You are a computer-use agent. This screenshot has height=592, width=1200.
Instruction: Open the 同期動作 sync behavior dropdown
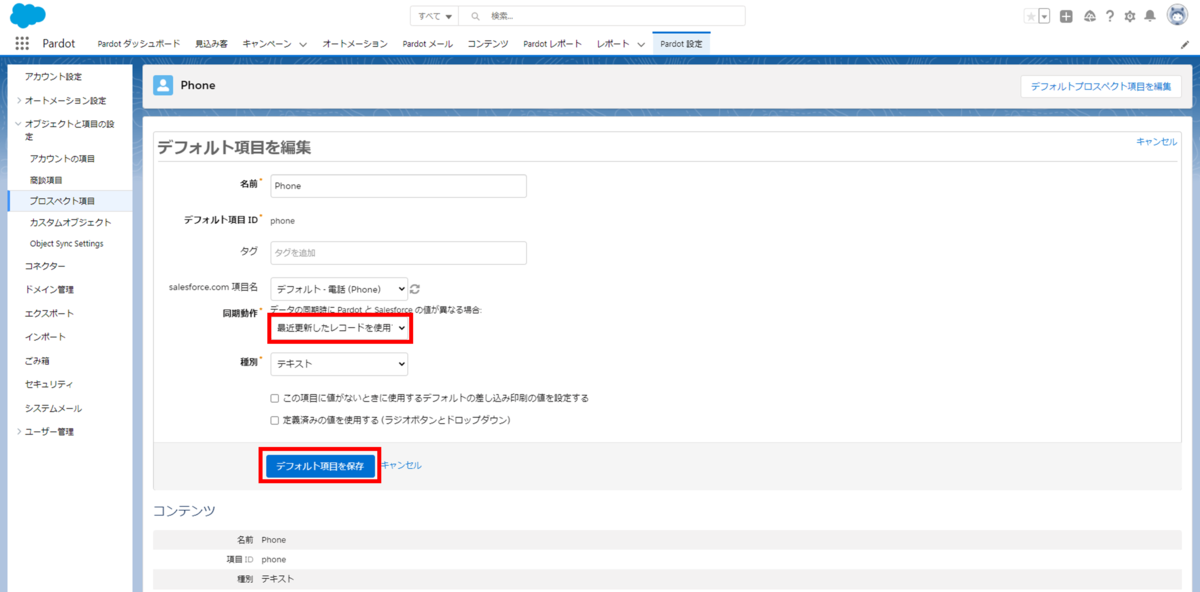click(x=339, y=328)
